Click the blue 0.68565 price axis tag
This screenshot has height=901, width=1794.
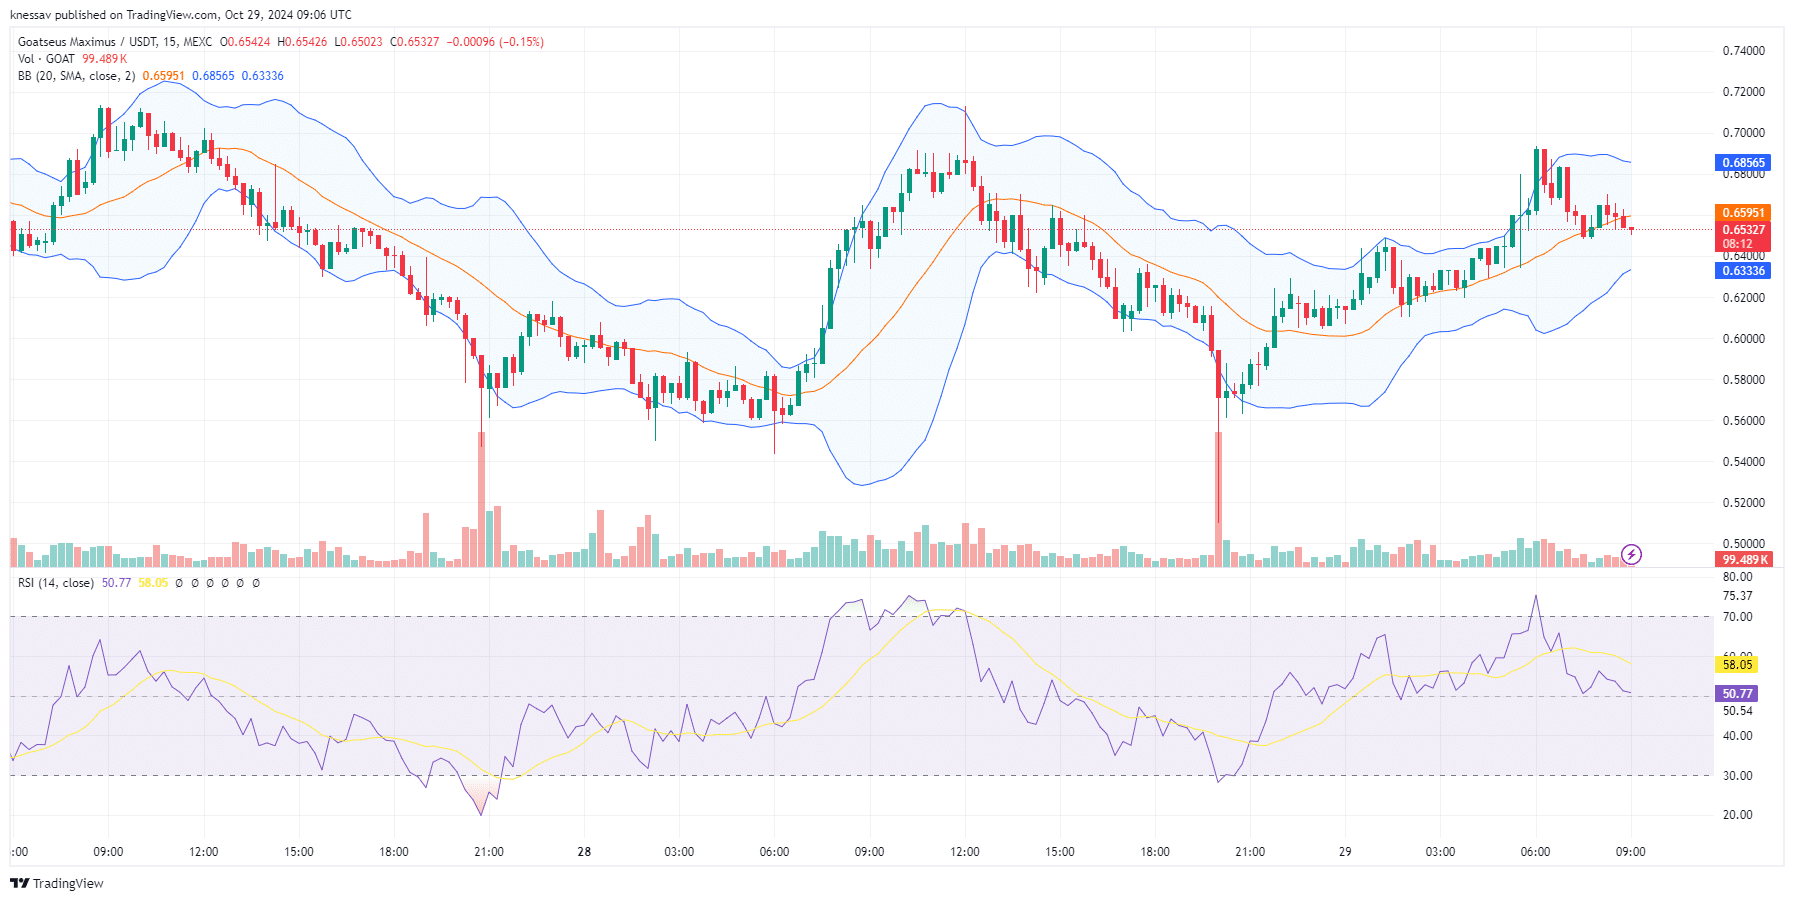tap(1743, 162)
